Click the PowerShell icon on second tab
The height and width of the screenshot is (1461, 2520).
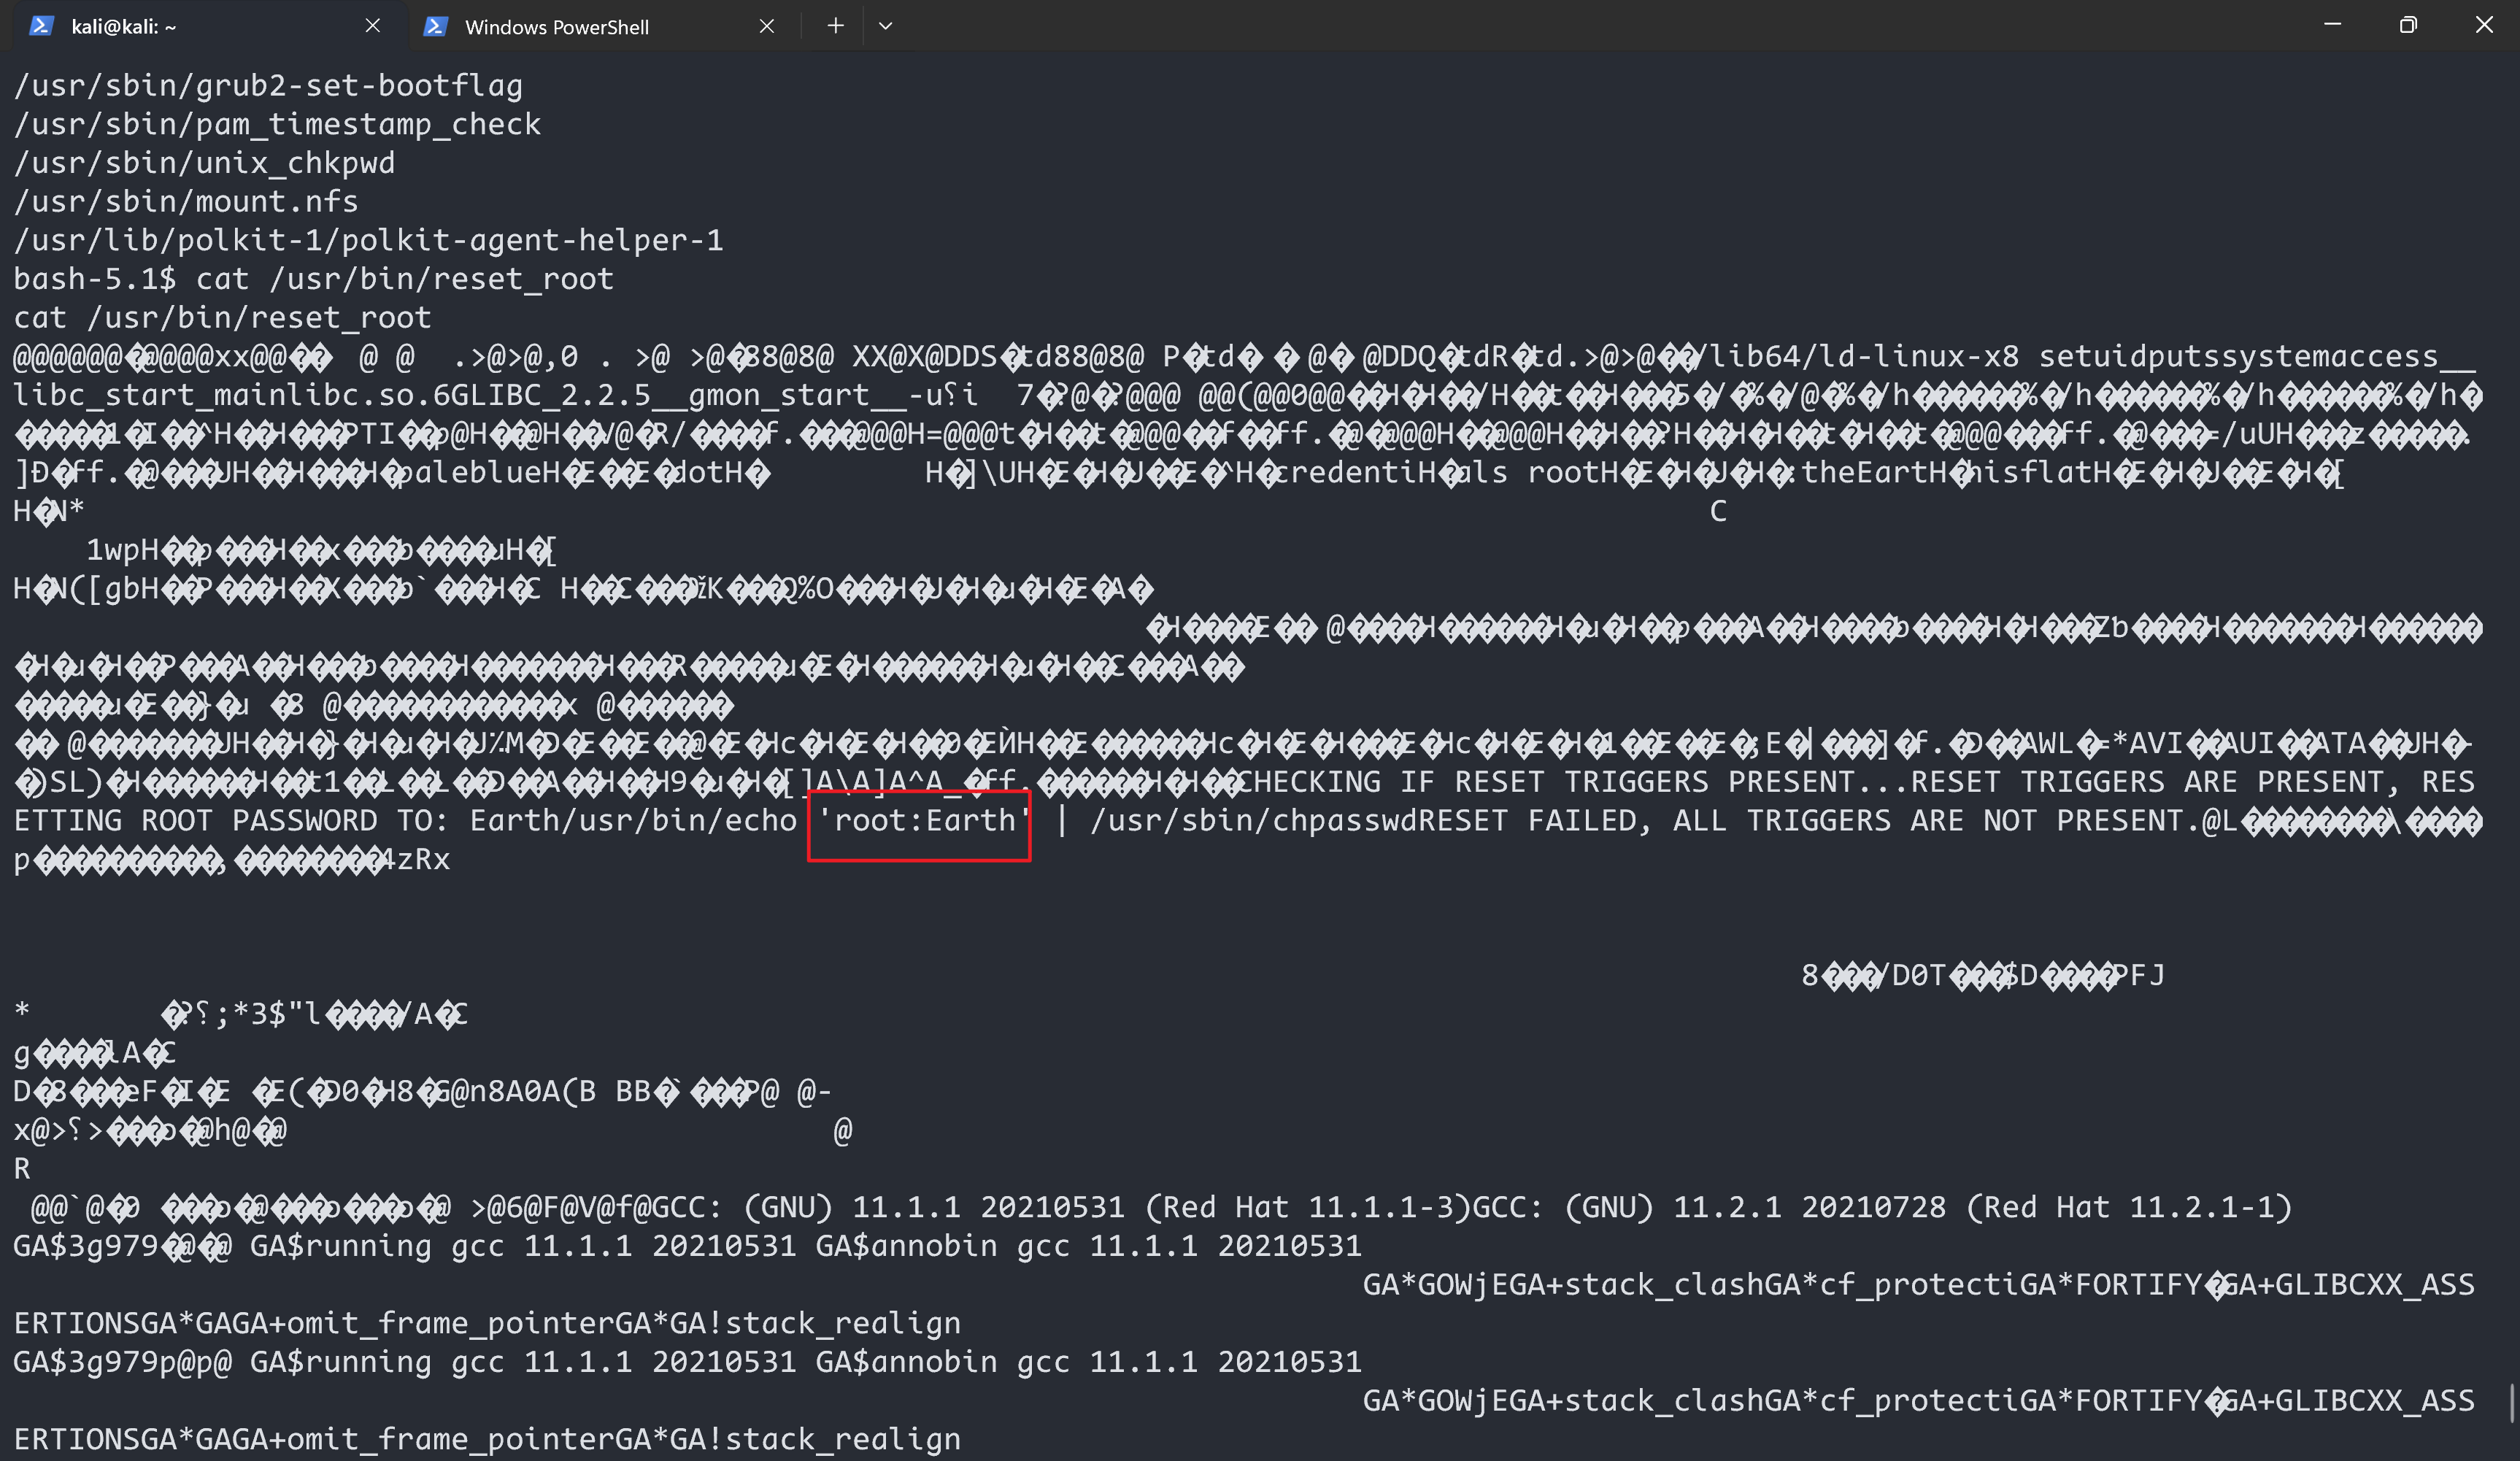tap(435, 26)
